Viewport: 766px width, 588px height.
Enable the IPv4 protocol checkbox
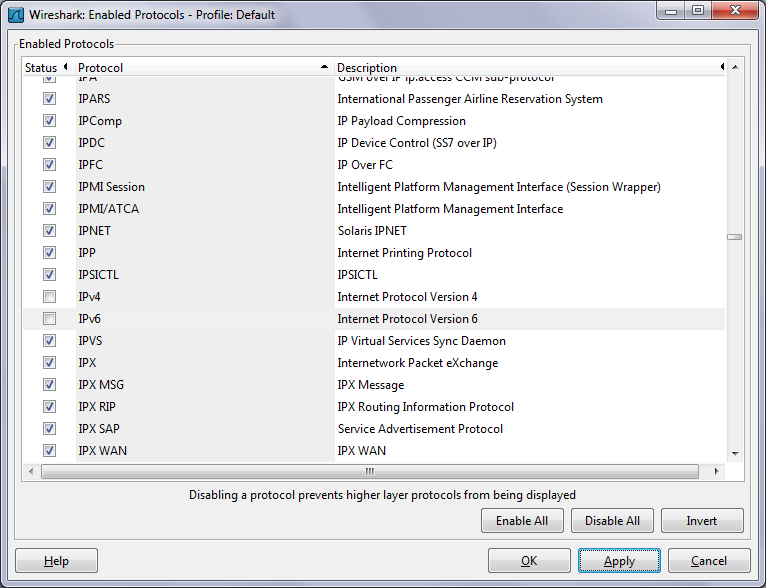pos(49,296)
